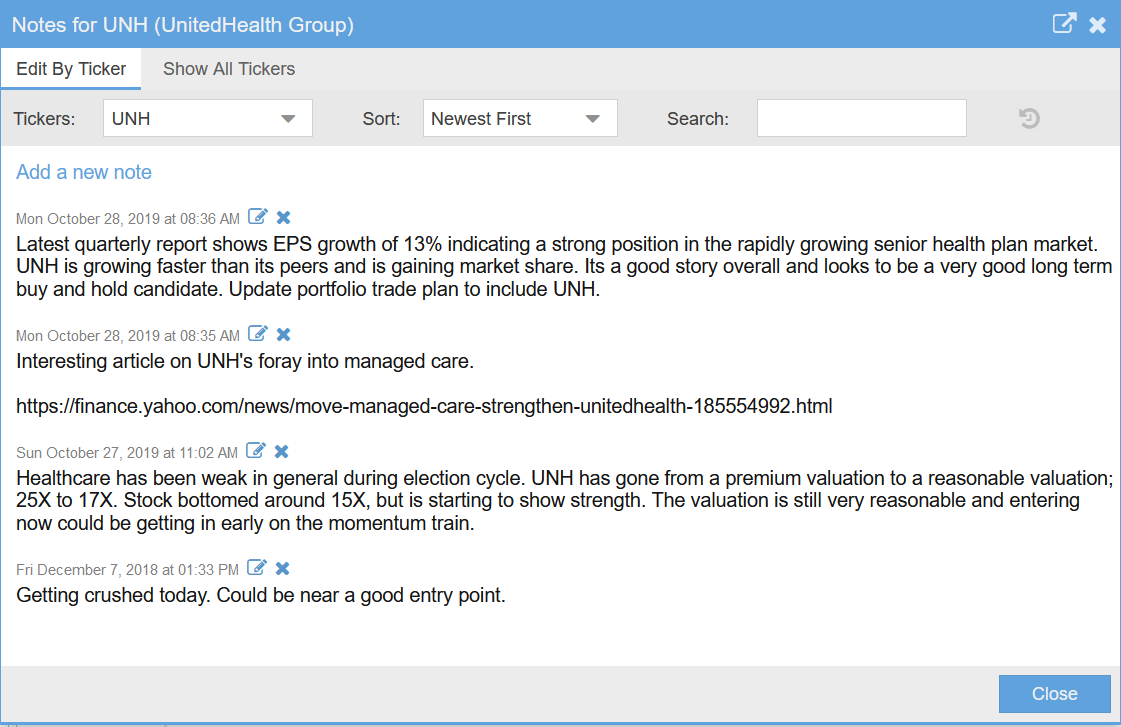Click the Close button
This screenshot has height=727, width=1121.
click(1055, 693)
